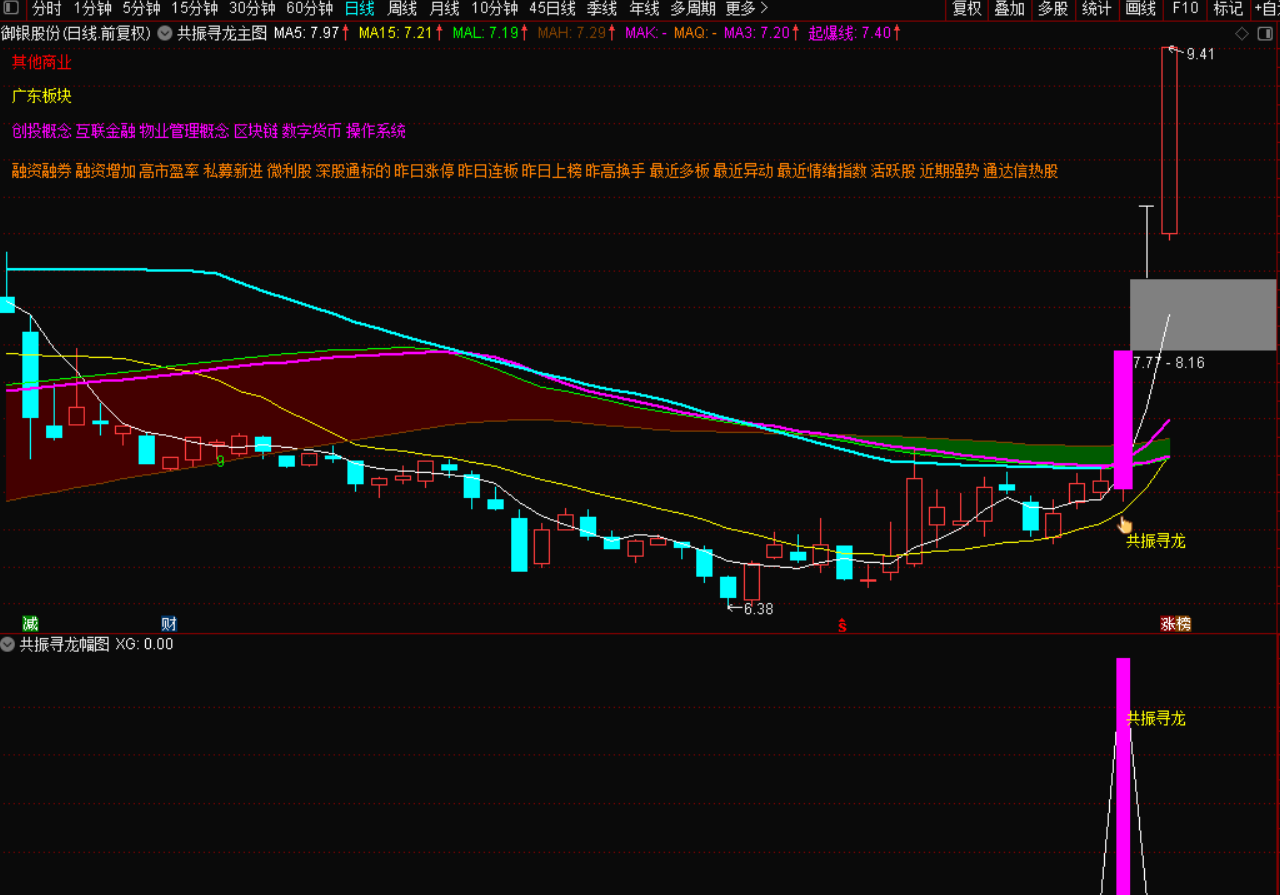Switch to the 分时 intraday tab
This screenshot has width=1280, height=895.
[x=46, y=9]
